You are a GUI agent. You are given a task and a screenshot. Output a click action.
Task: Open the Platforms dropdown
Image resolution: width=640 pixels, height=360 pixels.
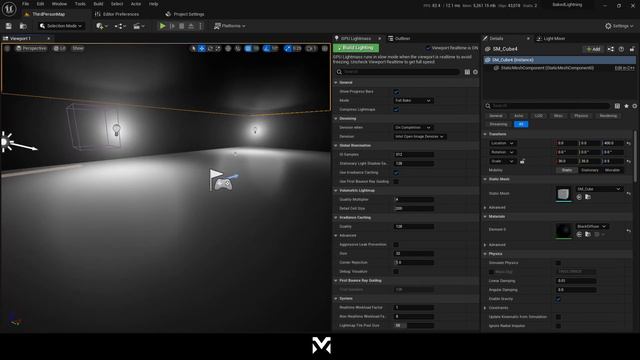[229, 26]
